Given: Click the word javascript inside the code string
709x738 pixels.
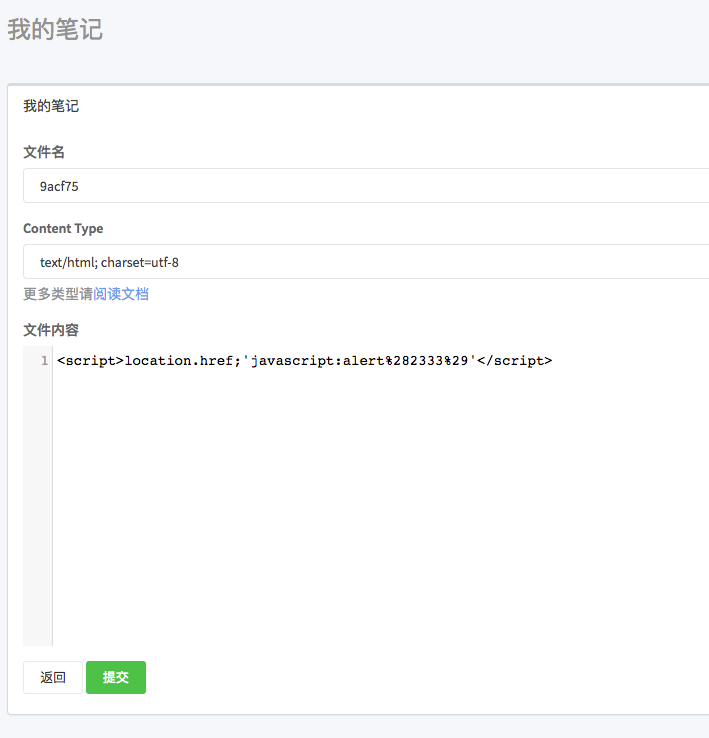Looking at the screenshot, I should click(x=292, y=361).
